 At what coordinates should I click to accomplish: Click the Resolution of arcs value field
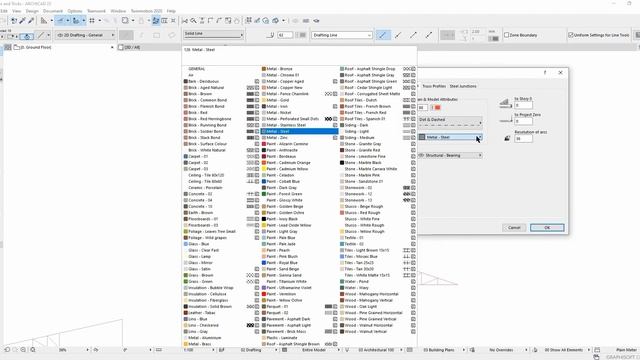click(x=523, y=139)
